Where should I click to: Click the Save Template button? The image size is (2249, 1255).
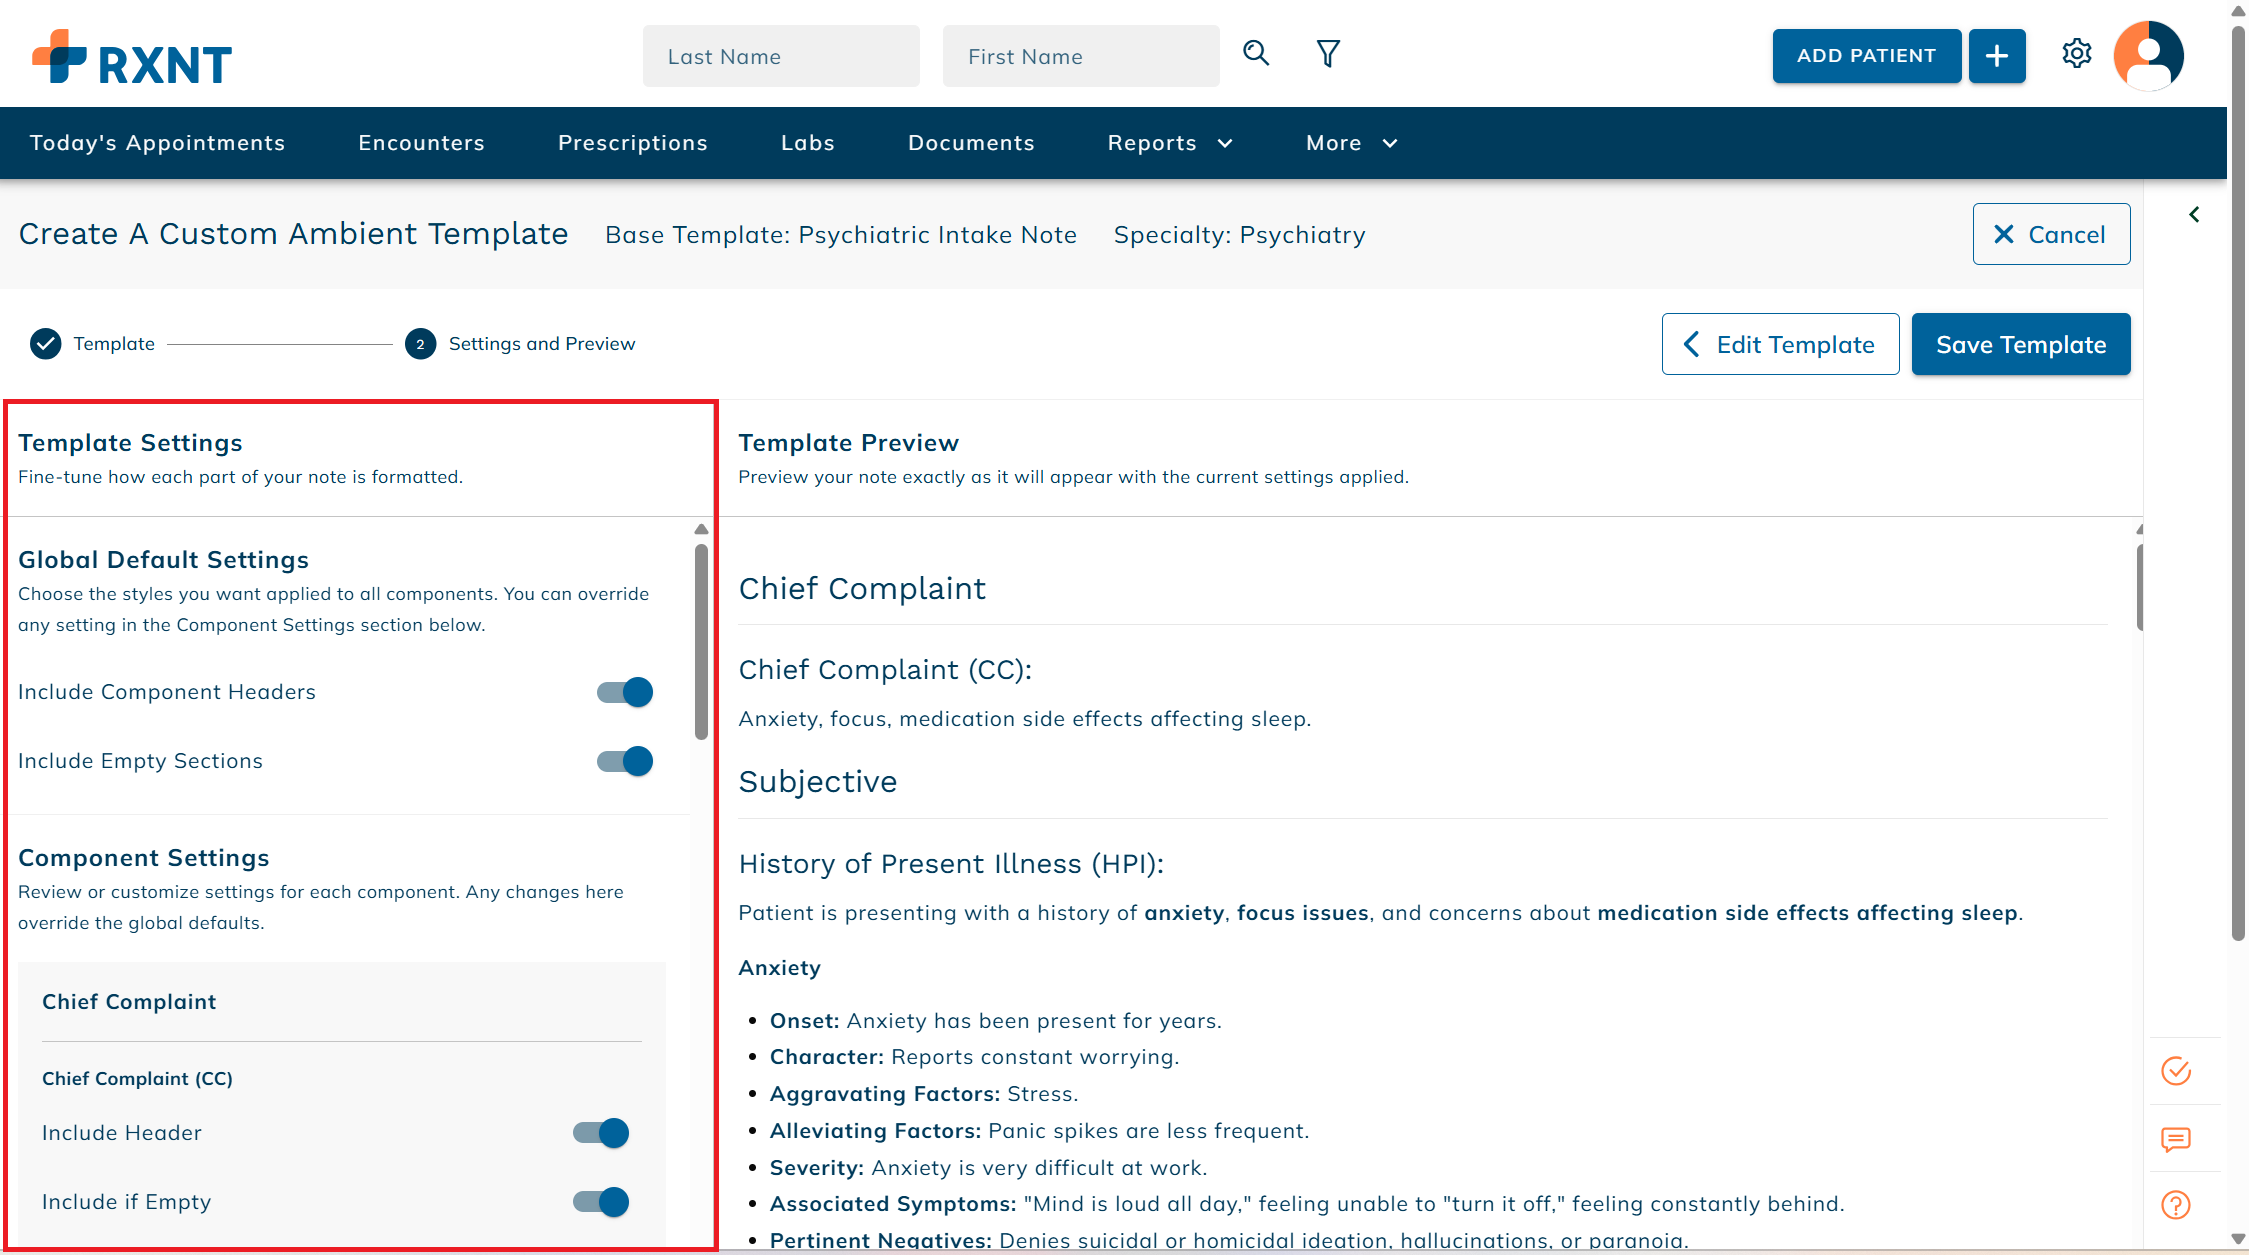2020,345
